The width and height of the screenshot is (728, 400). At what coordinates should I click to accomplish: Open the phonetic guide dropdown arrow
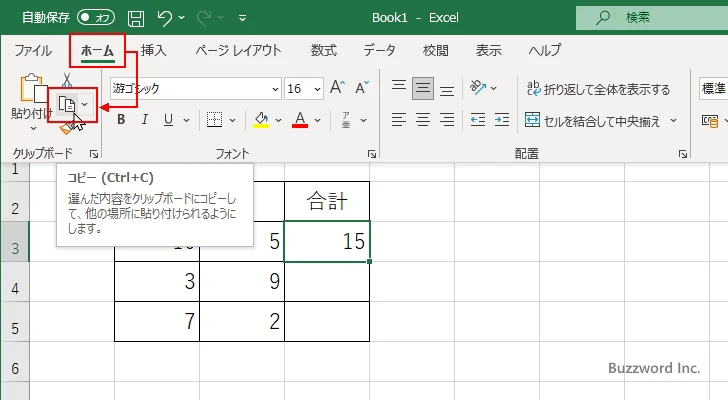pos(364,121)
